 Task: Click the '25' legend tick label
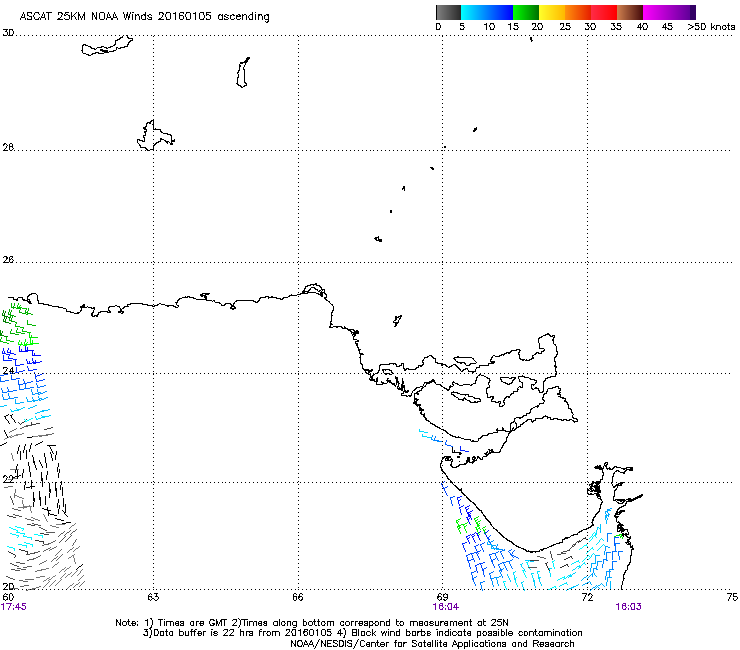pos(565,27)
